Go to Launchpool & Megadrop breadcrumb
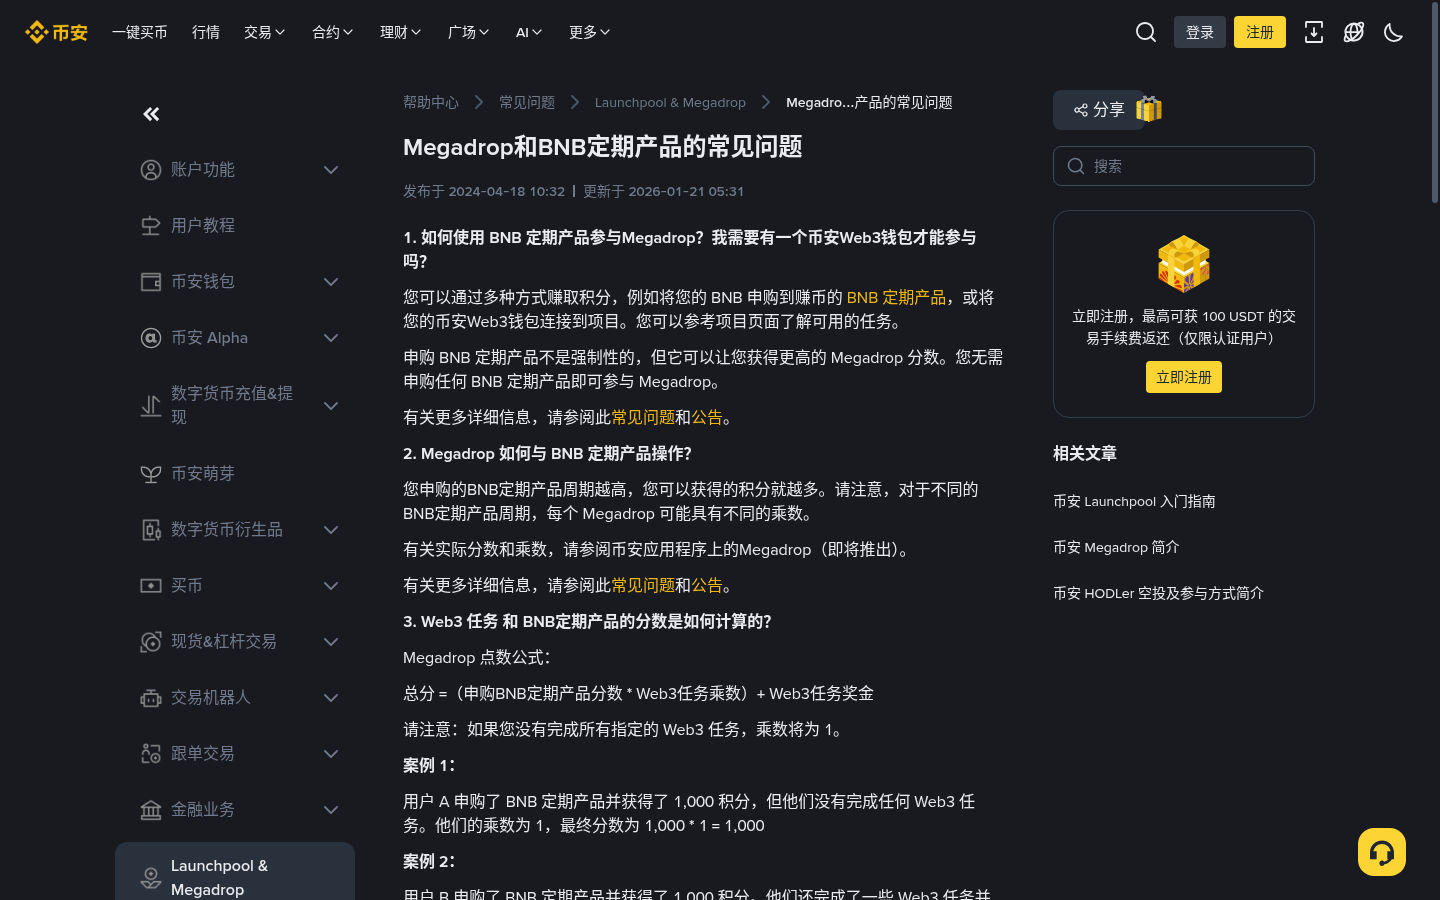Image resolution: width=1440 pixels, height=900 pixels. click(670, 102)
